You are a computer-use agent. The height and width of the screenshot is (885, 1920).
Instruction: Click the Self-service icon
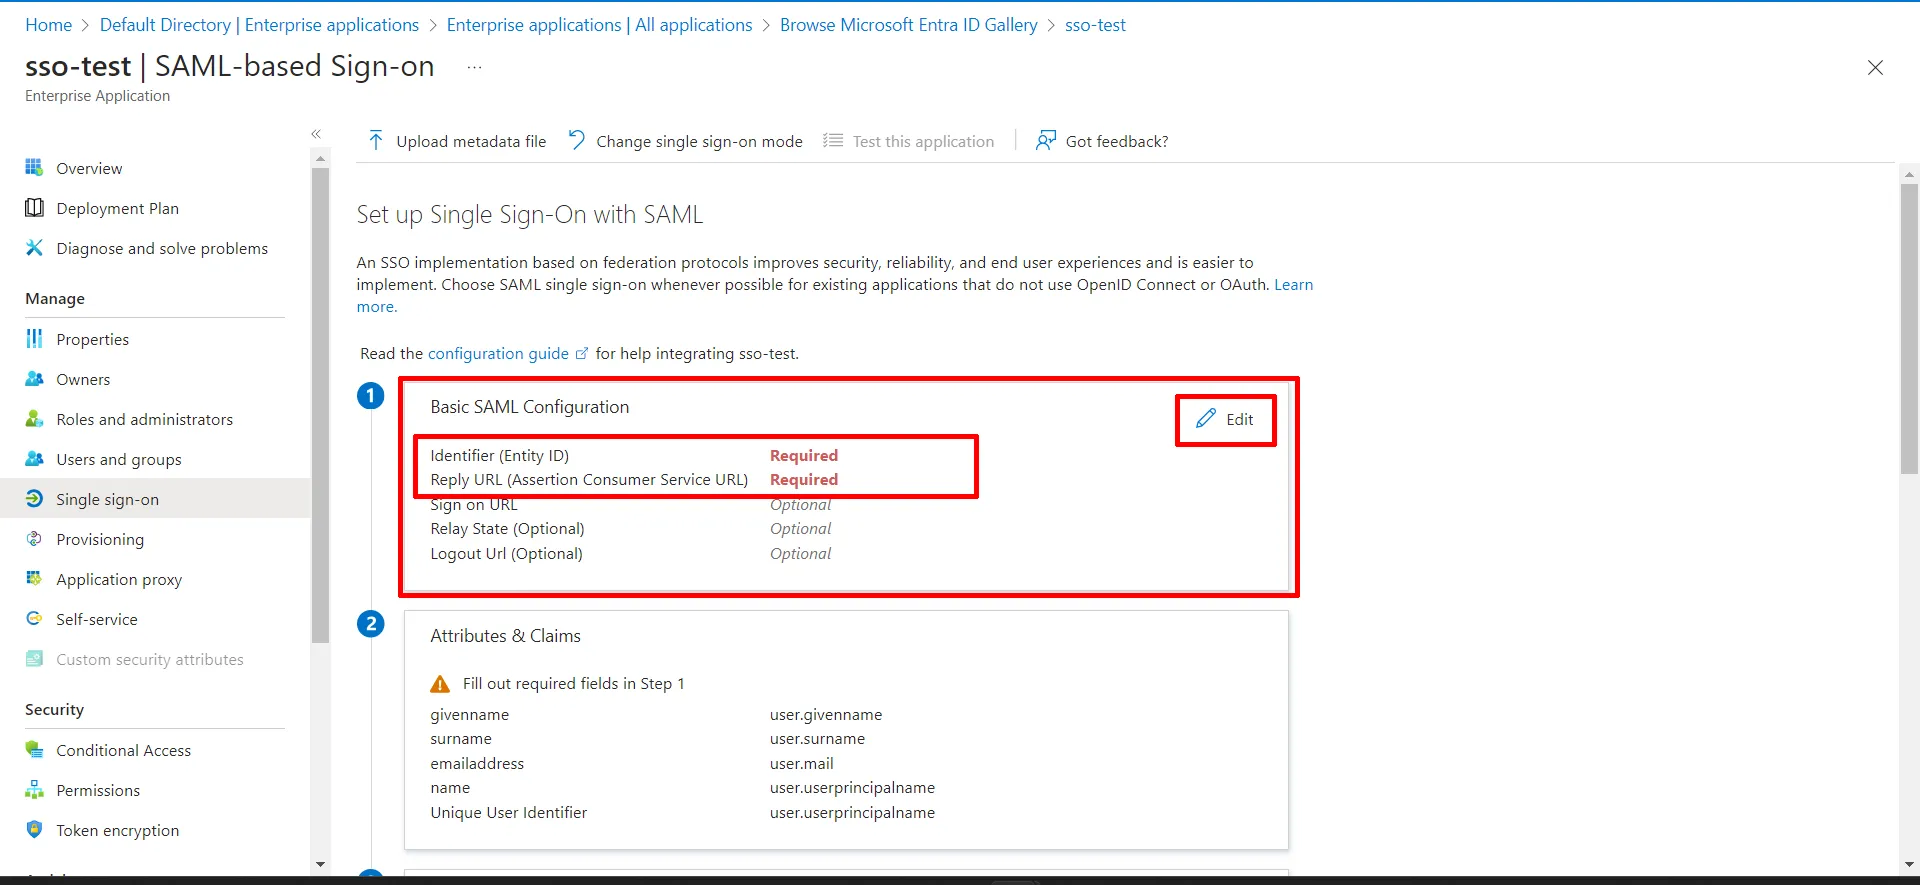34,618
